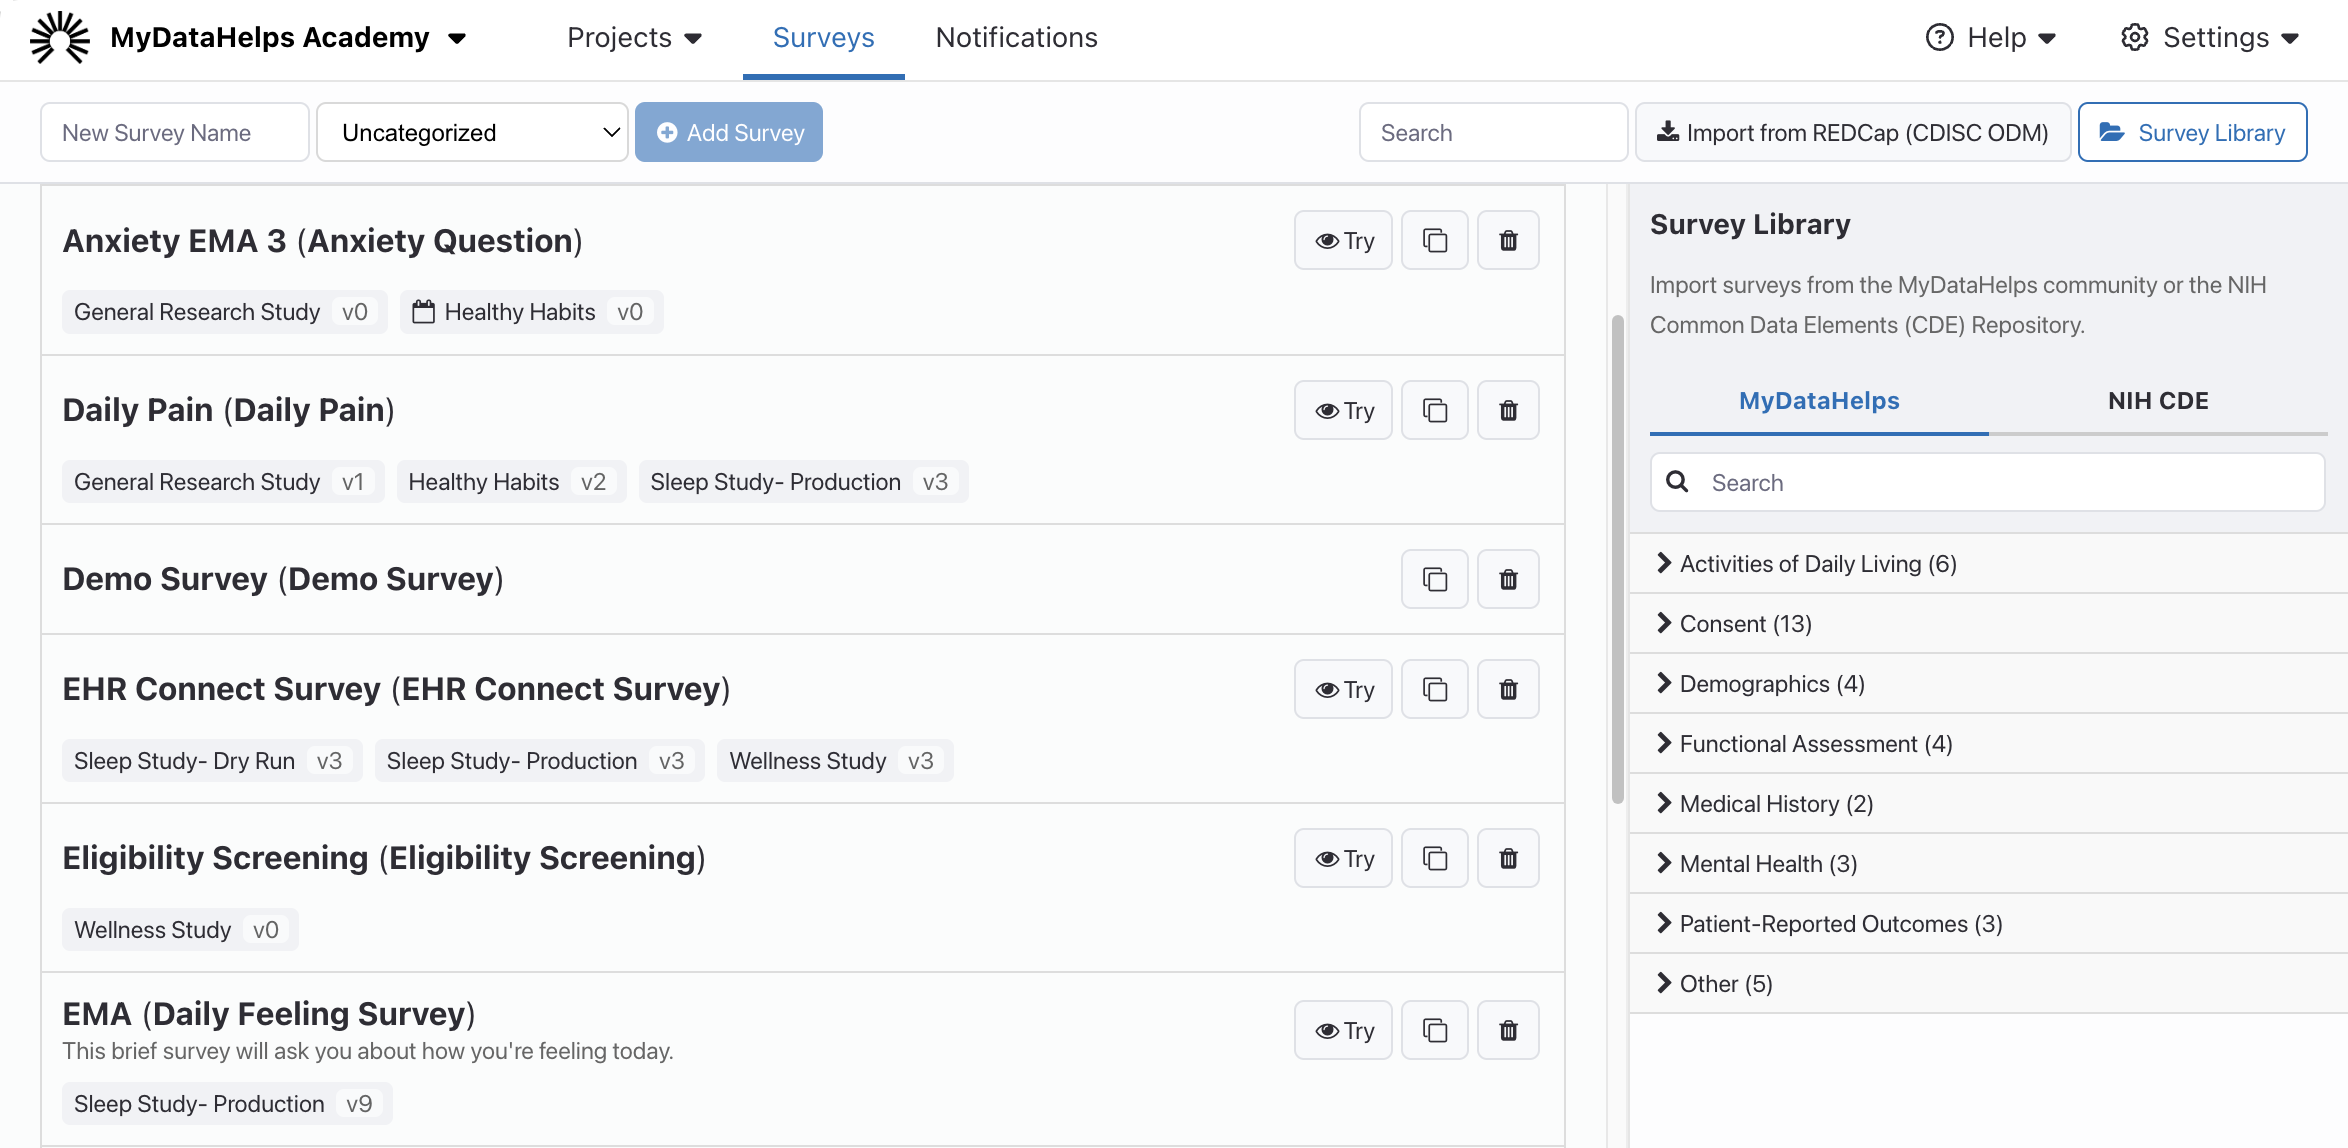Expand the Mental Health (3) category

pos(1767,863)
